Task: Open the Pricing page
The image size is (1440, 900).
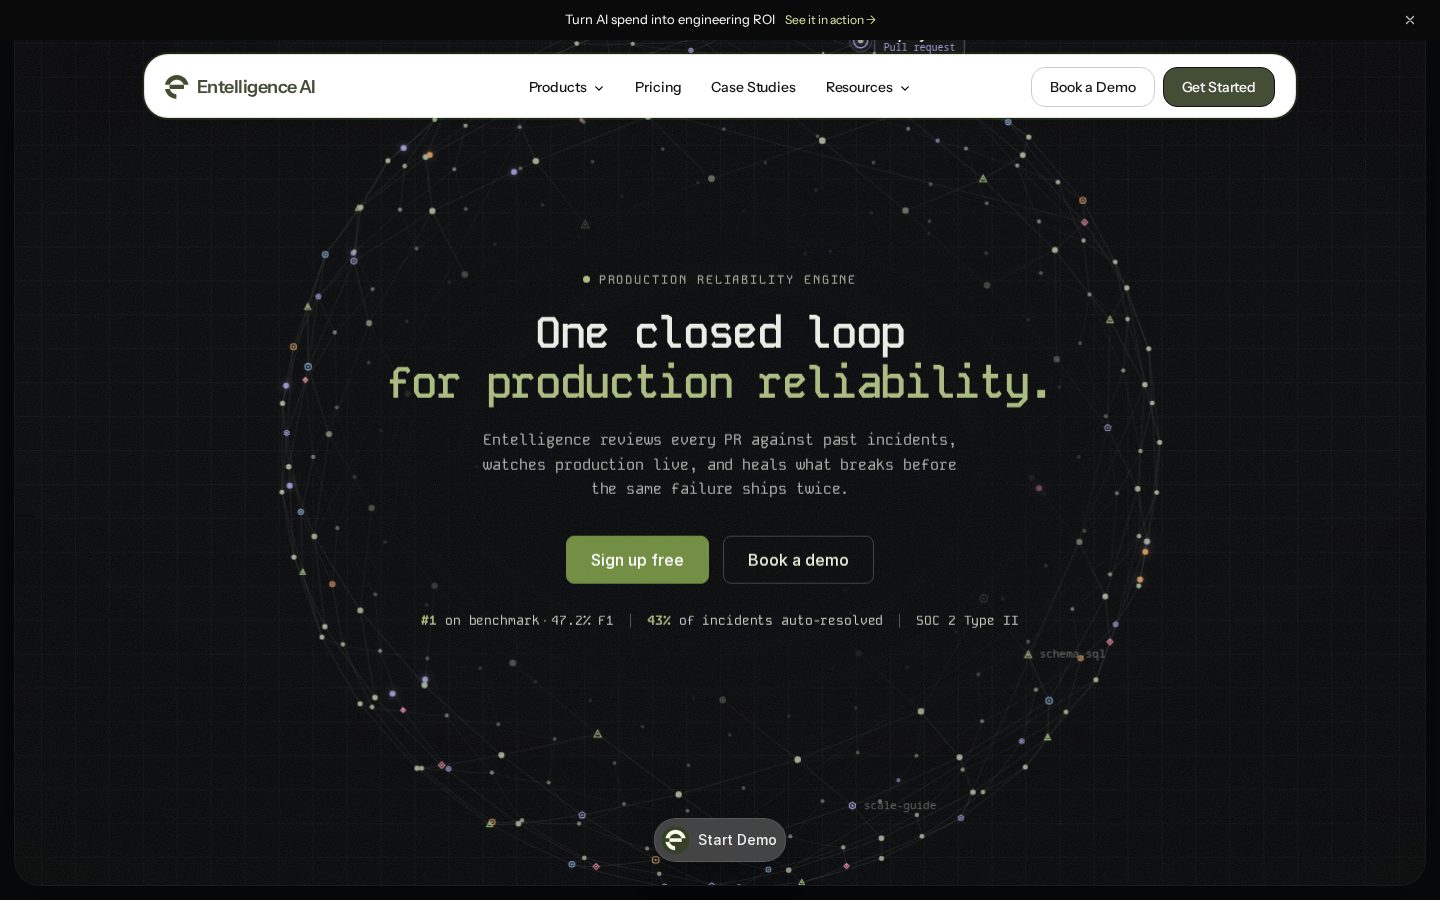Action: tap(658, 87)
